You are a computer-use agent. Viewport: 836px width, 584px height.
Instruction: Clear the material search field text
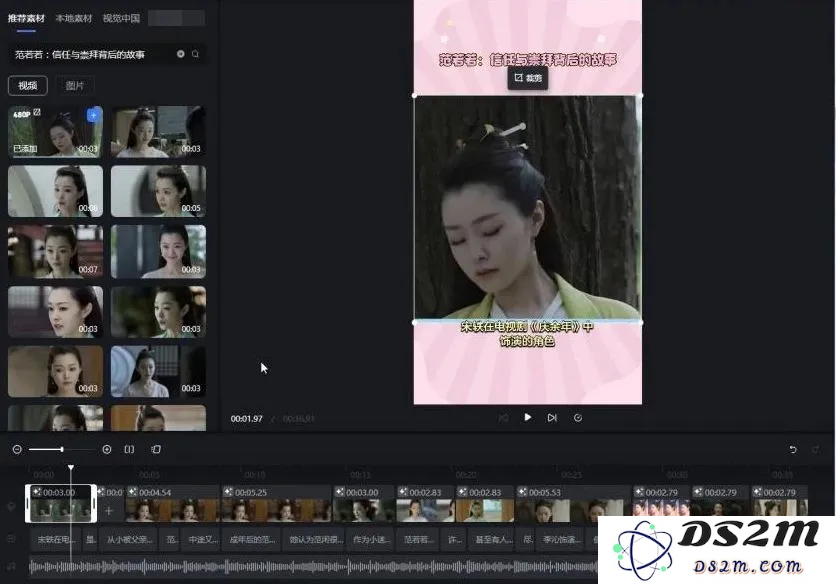click(x=181, y=54)
